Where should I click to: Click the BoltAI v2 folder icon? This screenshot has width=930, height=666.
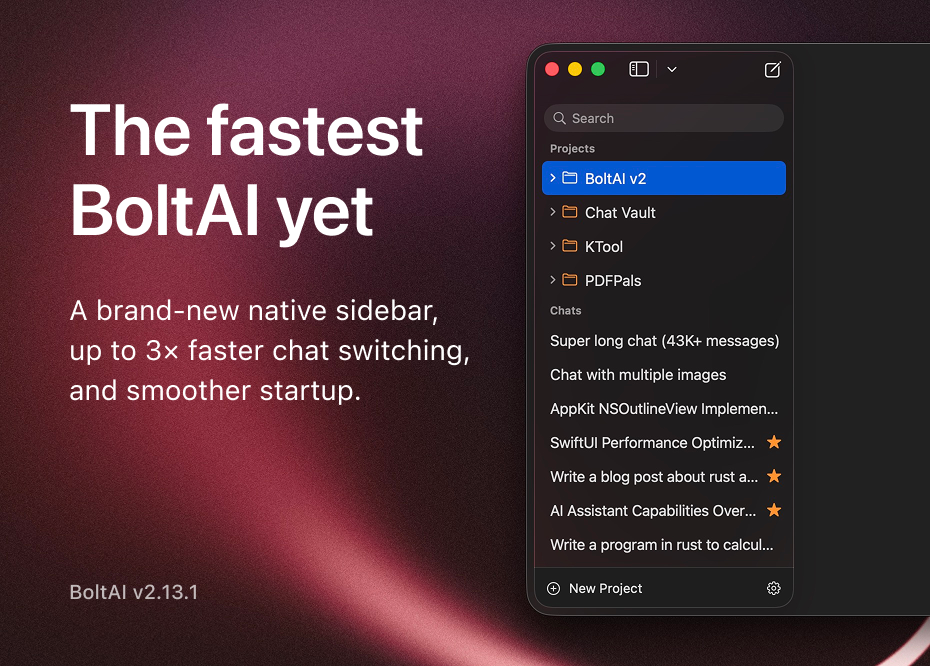pyautogui.click(x=570, y=178)
